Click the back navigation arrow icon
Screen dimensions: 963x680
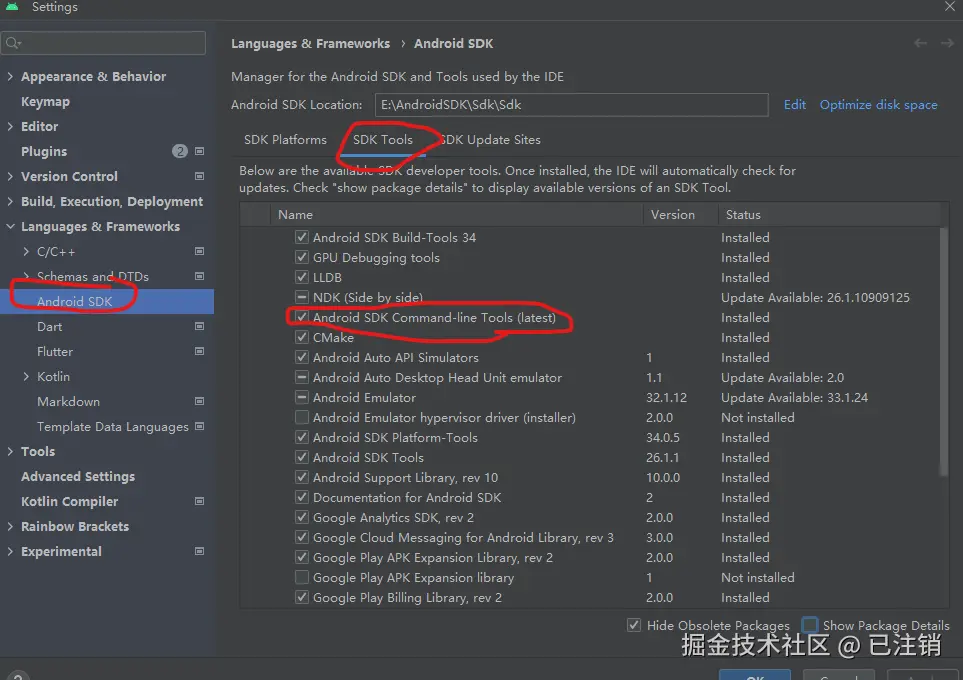coord(920,43)
